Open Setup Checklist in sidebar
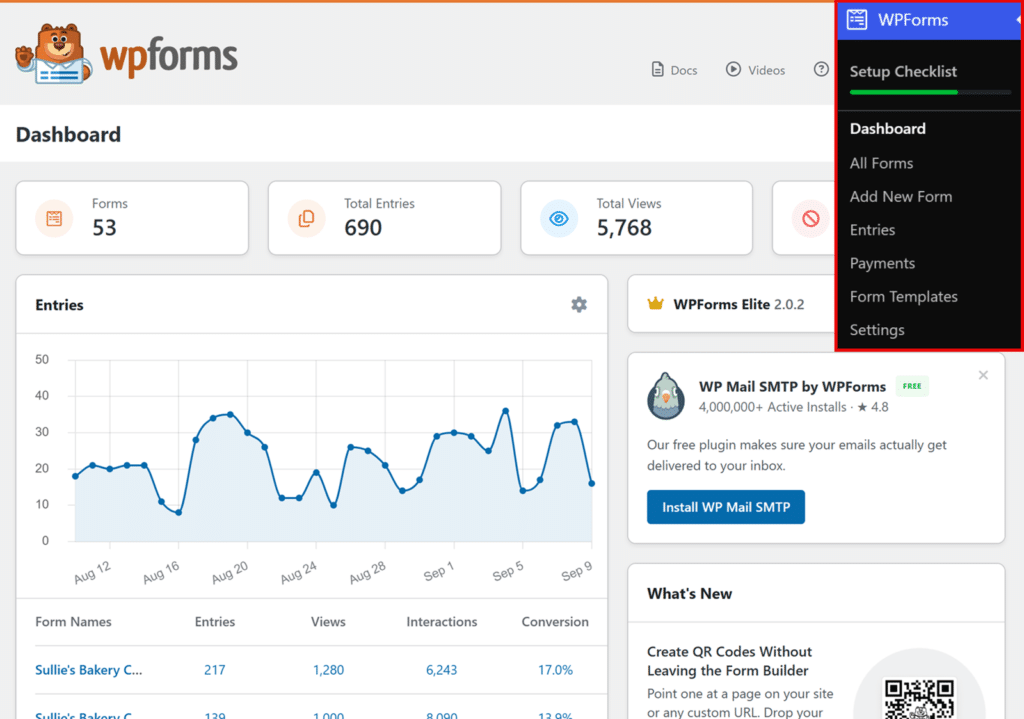The image size is (1024, 719). pos(903,71)
